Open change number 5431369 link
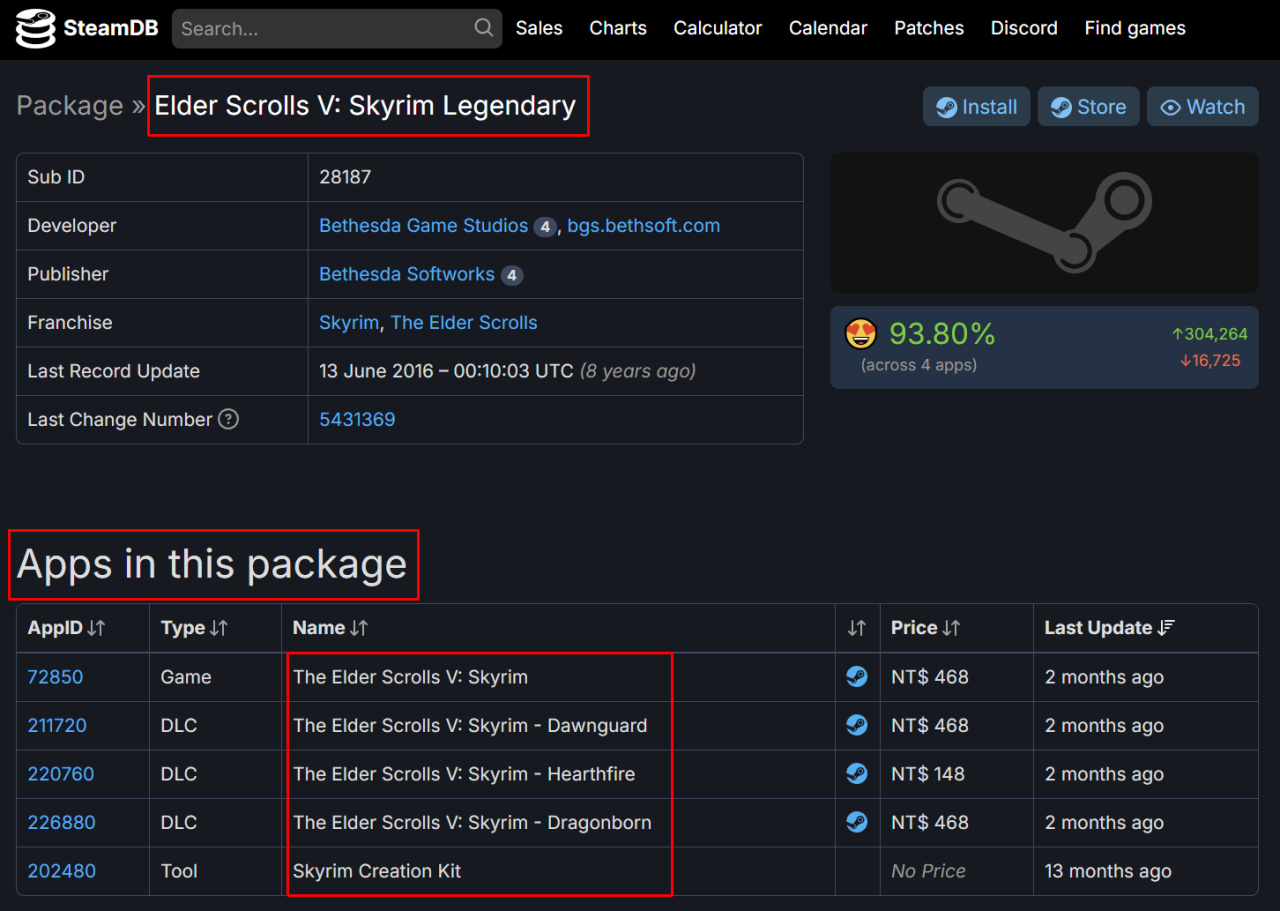1280x911 pixels. pyautogui.click(x=357, y=420)
